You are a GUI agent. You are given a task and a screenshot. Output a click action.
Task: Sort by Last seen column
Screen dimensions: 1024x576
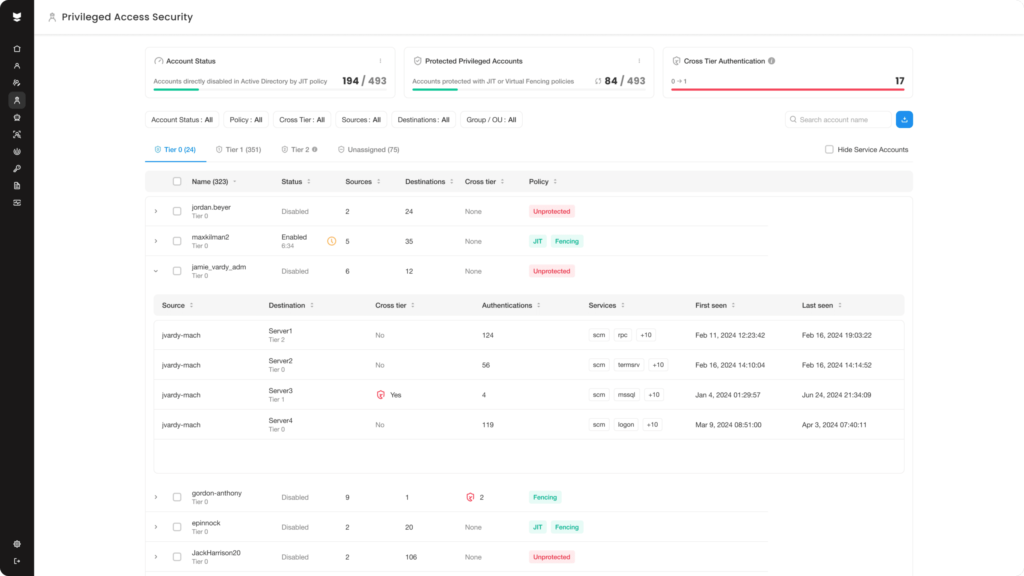click(840, 305)
